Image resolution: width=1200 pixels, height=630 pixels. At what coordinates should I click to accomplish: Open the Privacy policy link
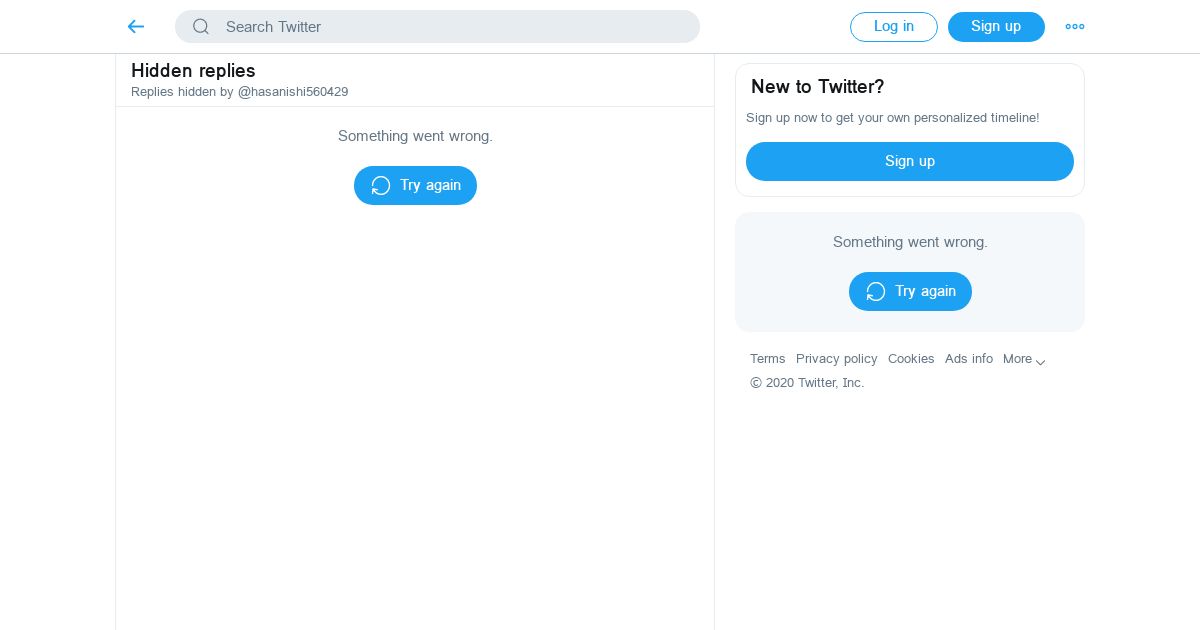coord(836,359)
